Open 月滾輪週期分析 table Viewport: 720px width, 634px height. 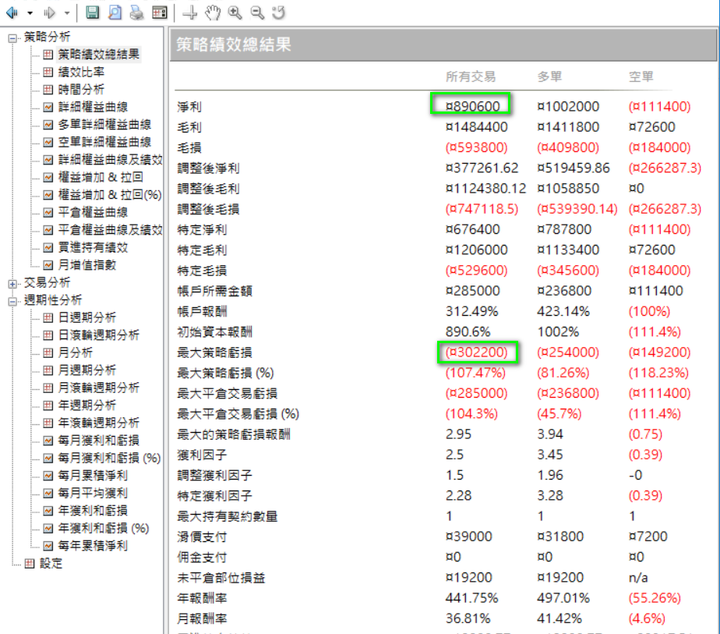click(99, 387)
